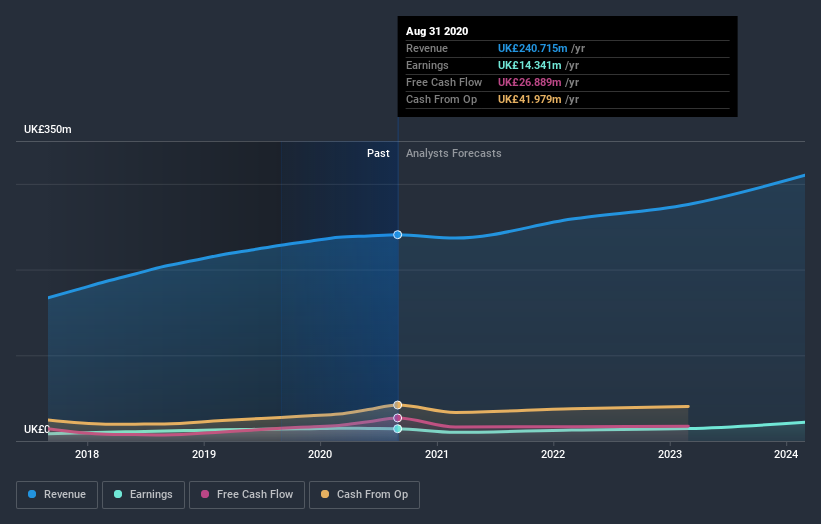
Task: Click the Earnings row label in tooltip
Action: coord(427,65)
